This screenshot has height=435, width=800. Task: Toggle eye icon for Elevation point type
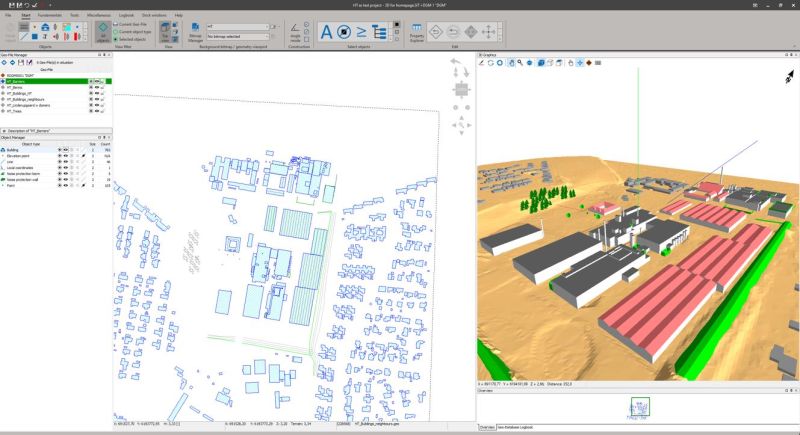[65, 156]
